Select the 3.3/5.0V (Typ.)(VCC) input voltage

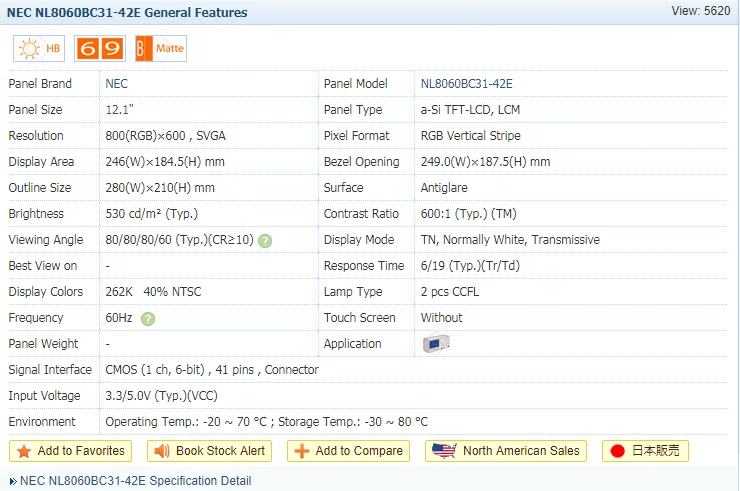pos(161,395)
